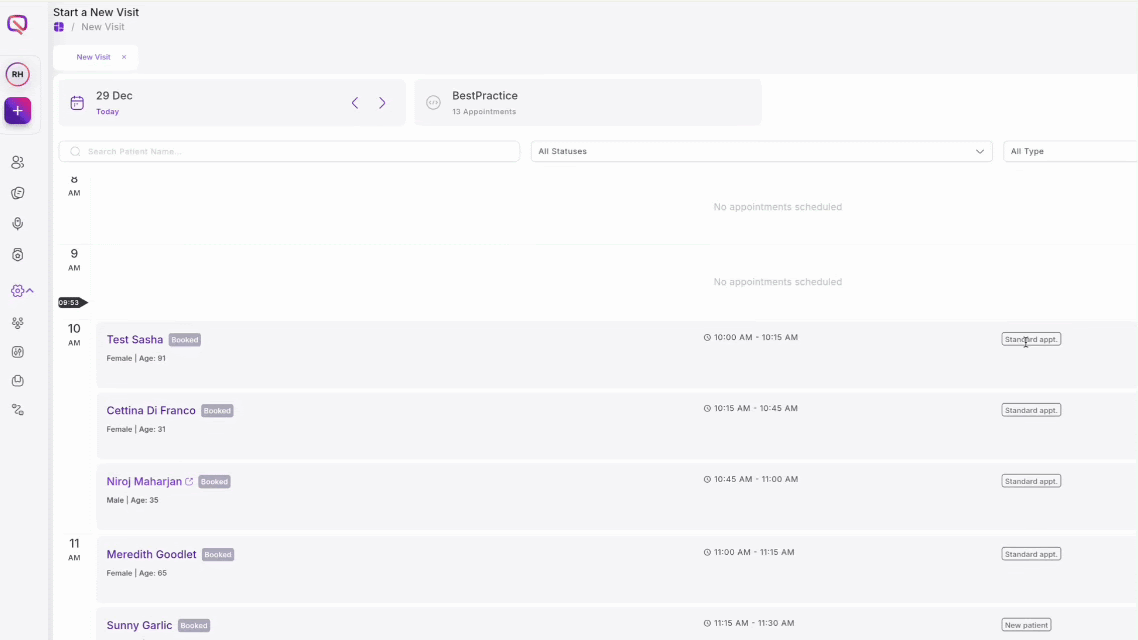Click the 10:00 AM - 10:15 AM time

[x=756, y=337]
